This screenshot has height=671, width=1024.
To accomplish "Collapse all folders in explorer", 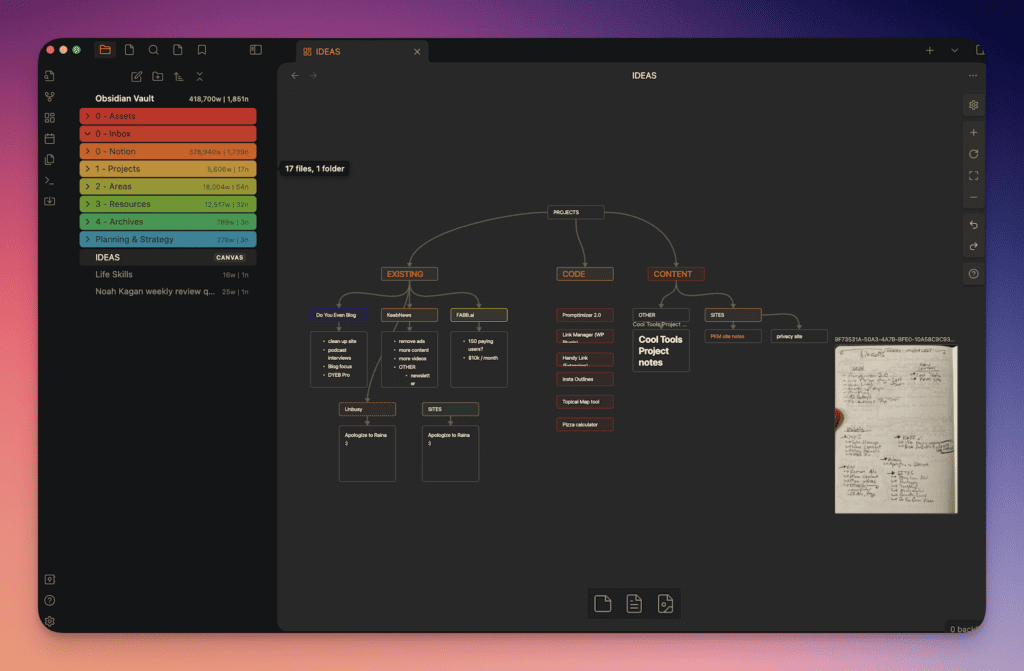I will point(200,76).
